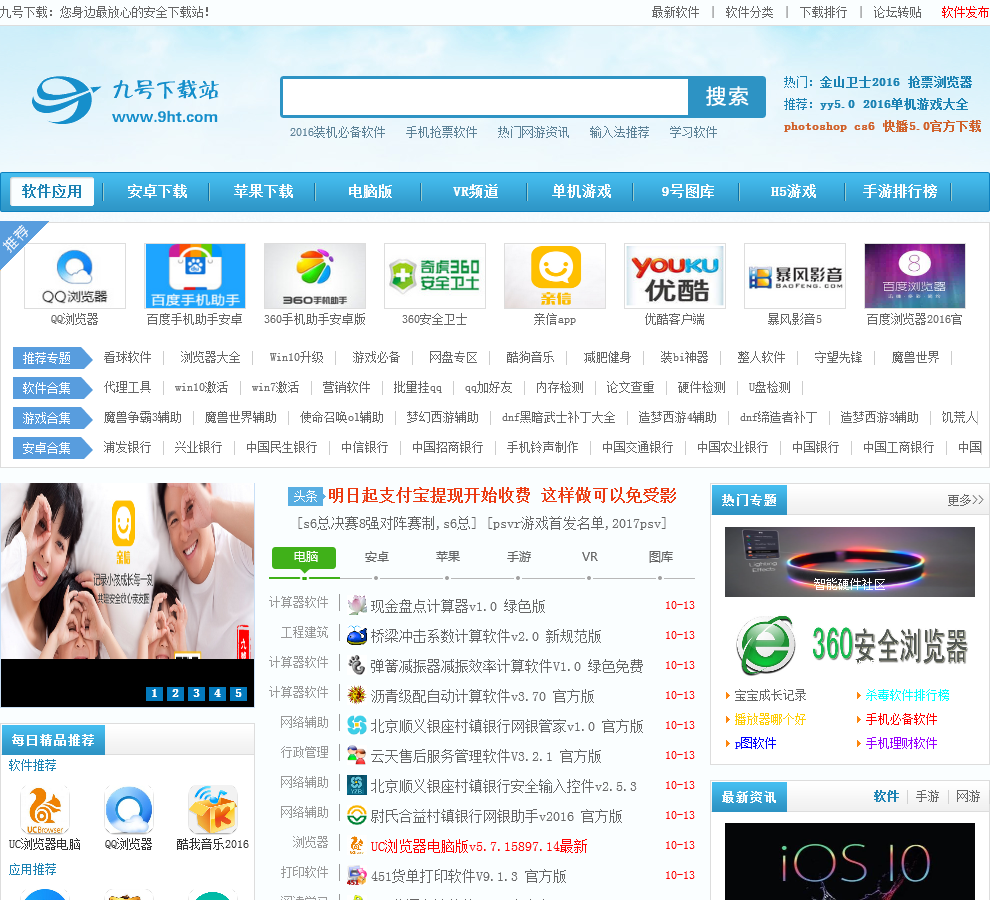The height and width of the screenshot is (900, 990).
Task: Click icon beside 桥梁冲击系数计算软件
Action: (357, 635)
